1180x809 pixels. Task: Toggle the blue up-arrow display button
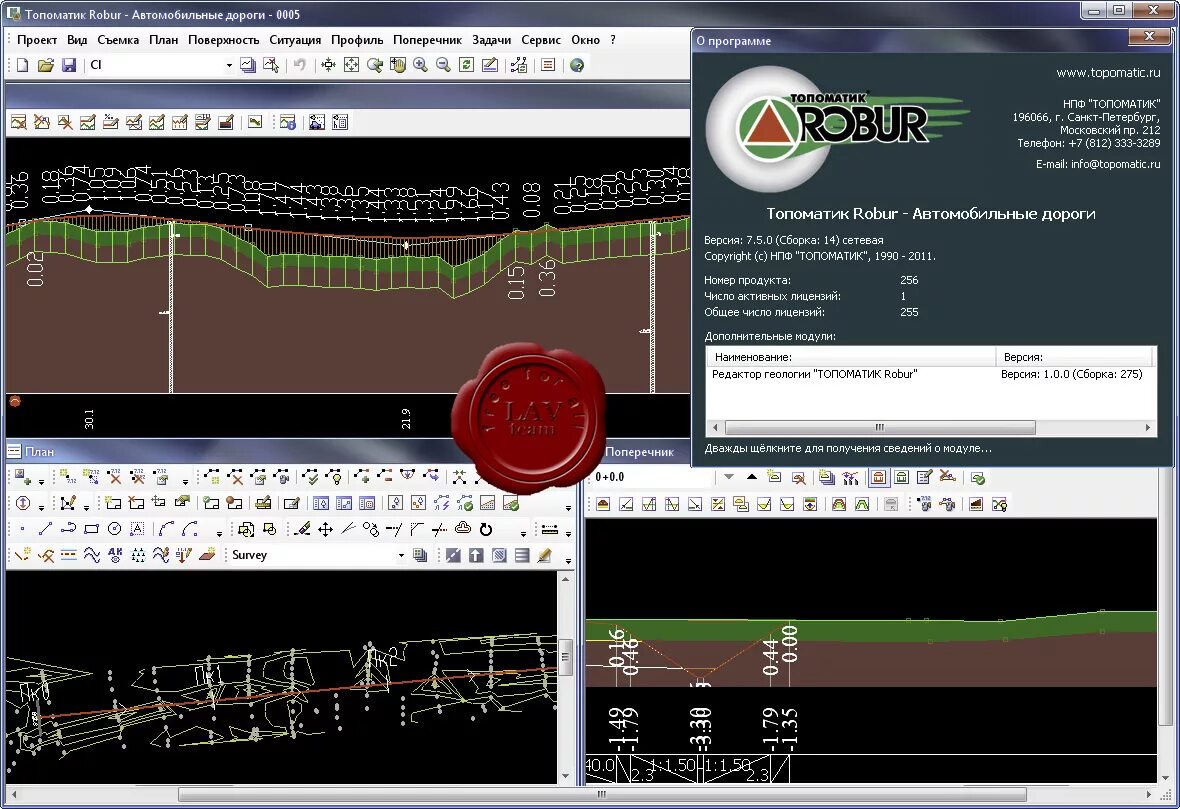point(476,555)
